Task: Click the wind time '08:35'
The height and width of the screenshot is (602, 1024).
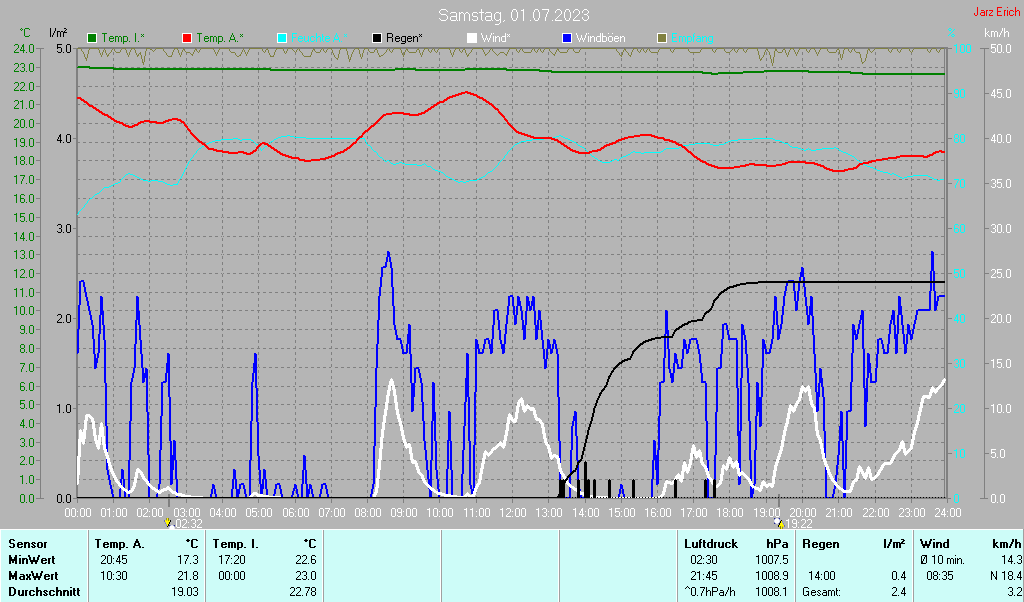Action: pyautogui.click(x=940, y=577)
